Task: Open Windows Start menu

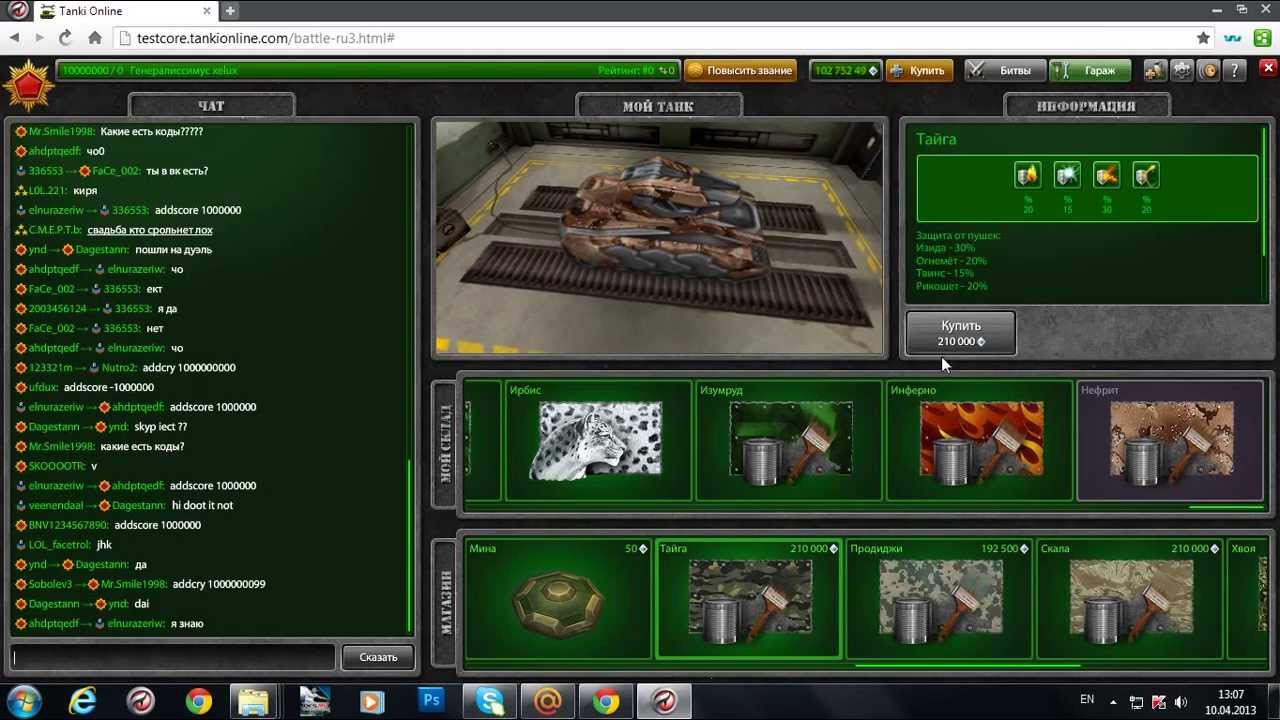Action: 24,701
